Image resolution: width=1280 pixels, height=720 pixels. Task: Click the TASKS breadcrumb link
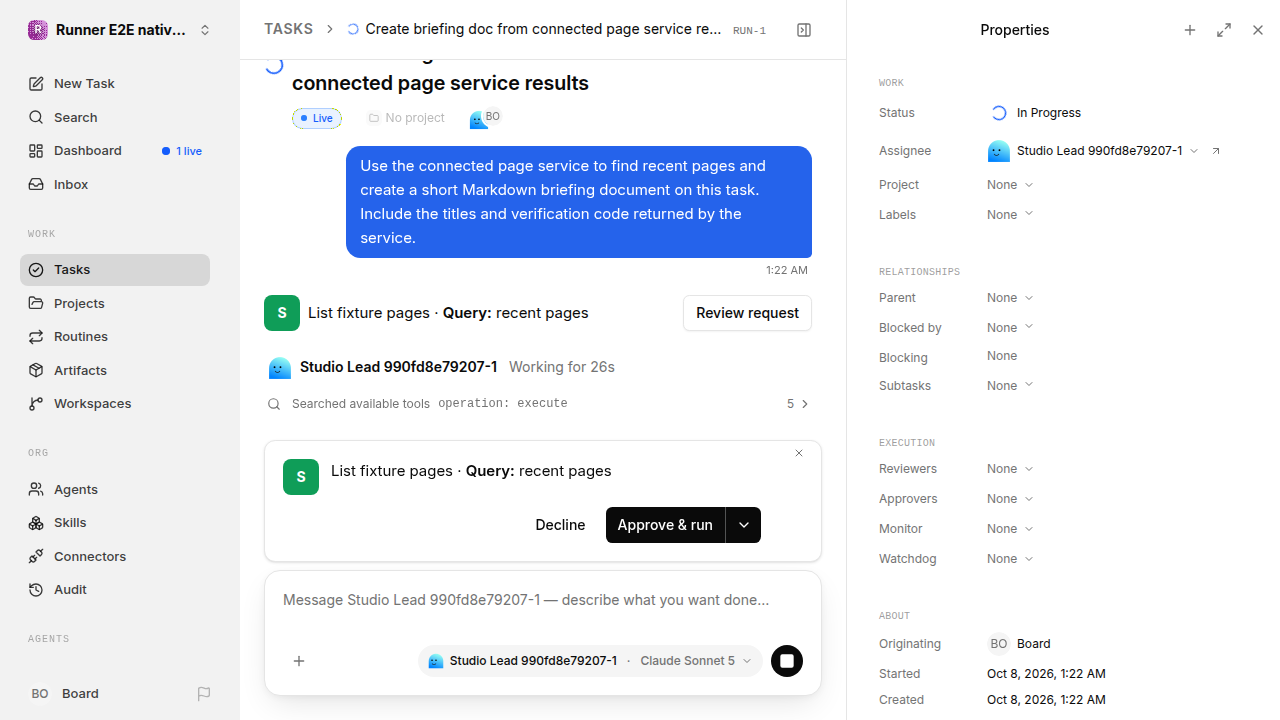(288, 29)
